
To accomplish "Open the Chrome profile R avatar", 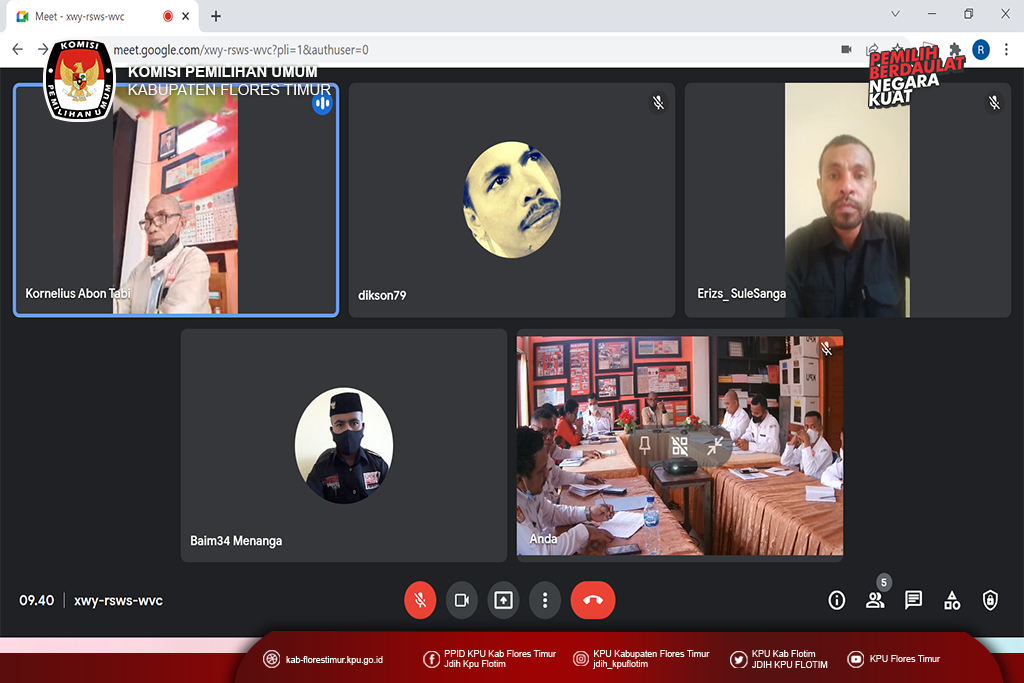I will pos(981,49).
